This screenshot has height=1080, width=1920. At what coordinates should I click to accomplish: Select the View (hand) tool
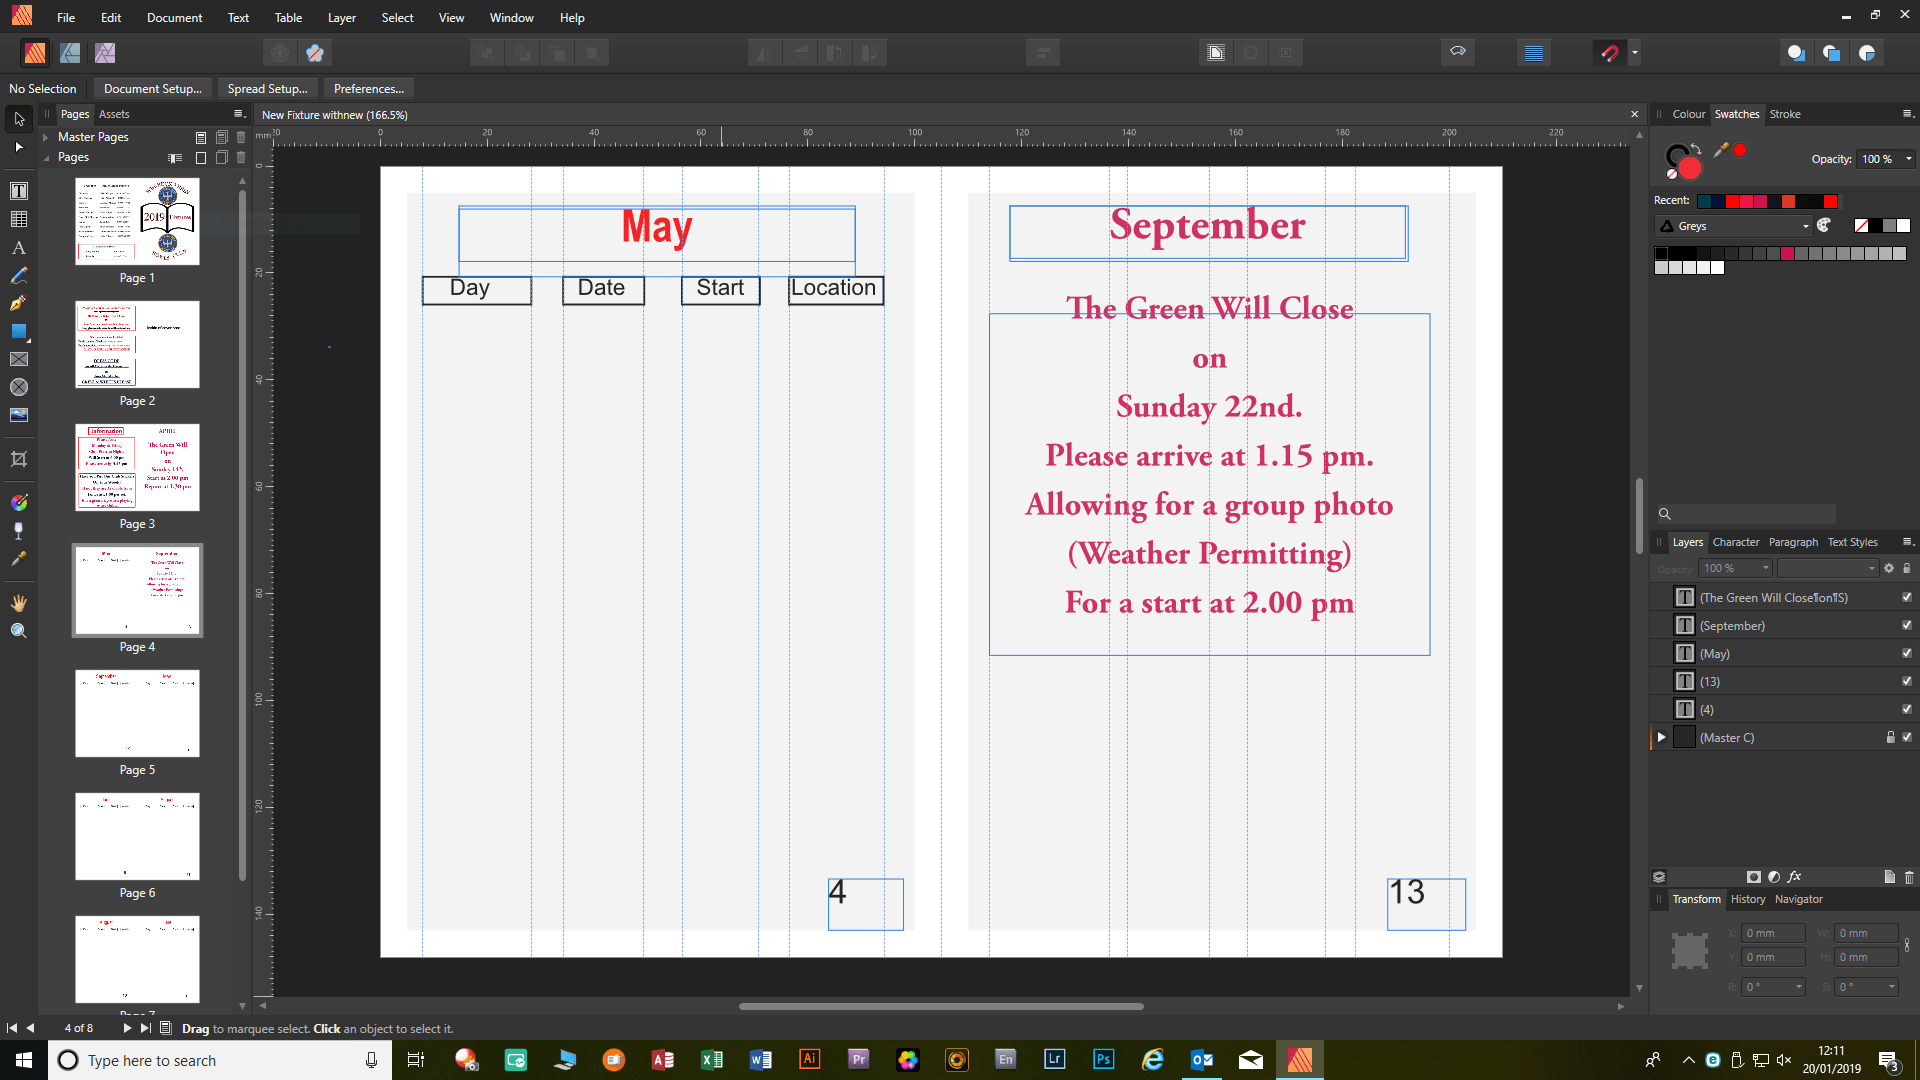tap(18, 602)
